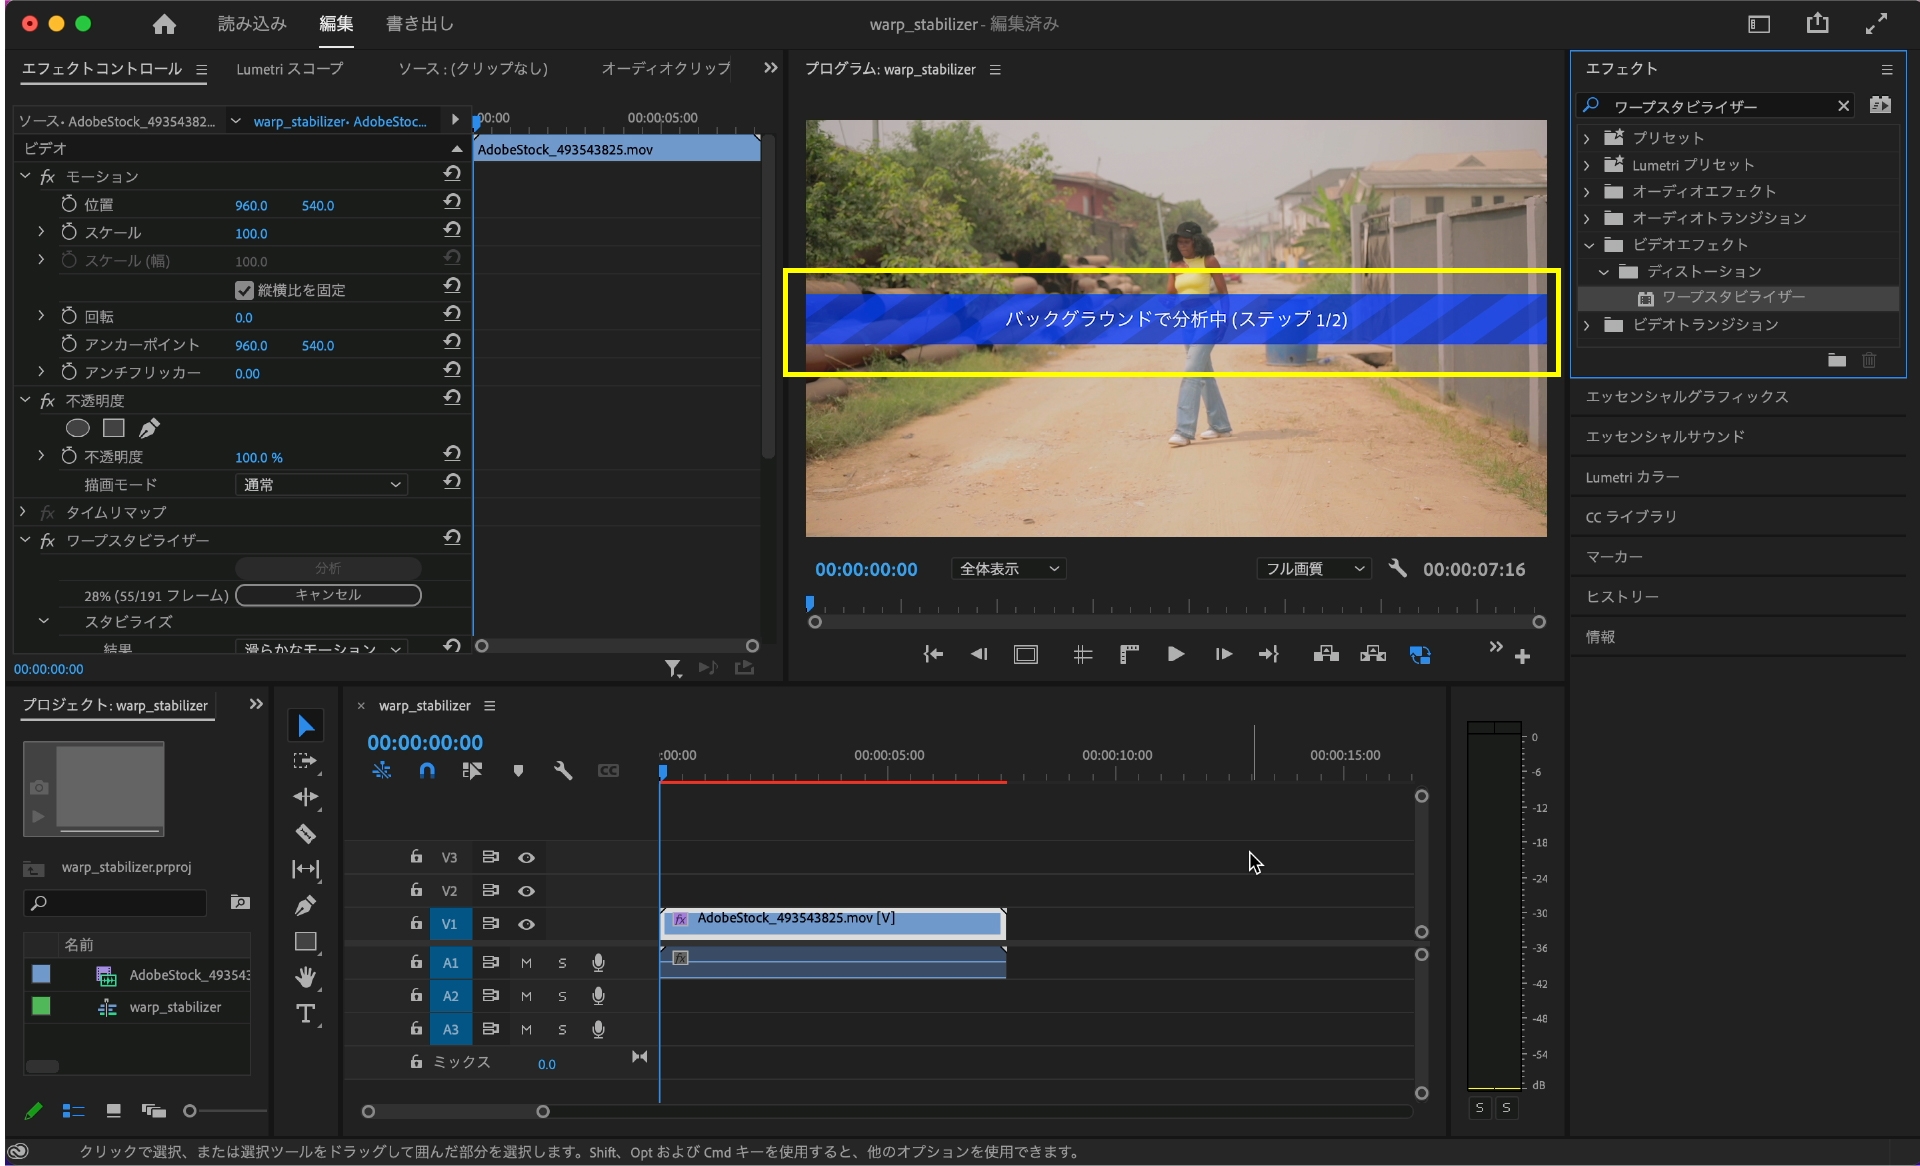
Task: Select the Type tool
Action: [306, 1013]
